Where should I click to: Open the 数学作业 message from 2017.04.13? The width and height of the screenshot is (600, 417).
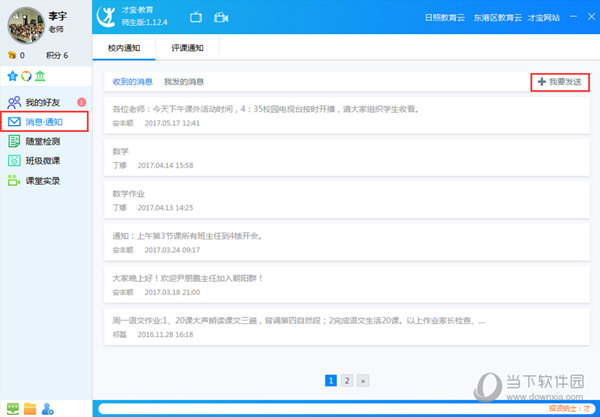347,200
